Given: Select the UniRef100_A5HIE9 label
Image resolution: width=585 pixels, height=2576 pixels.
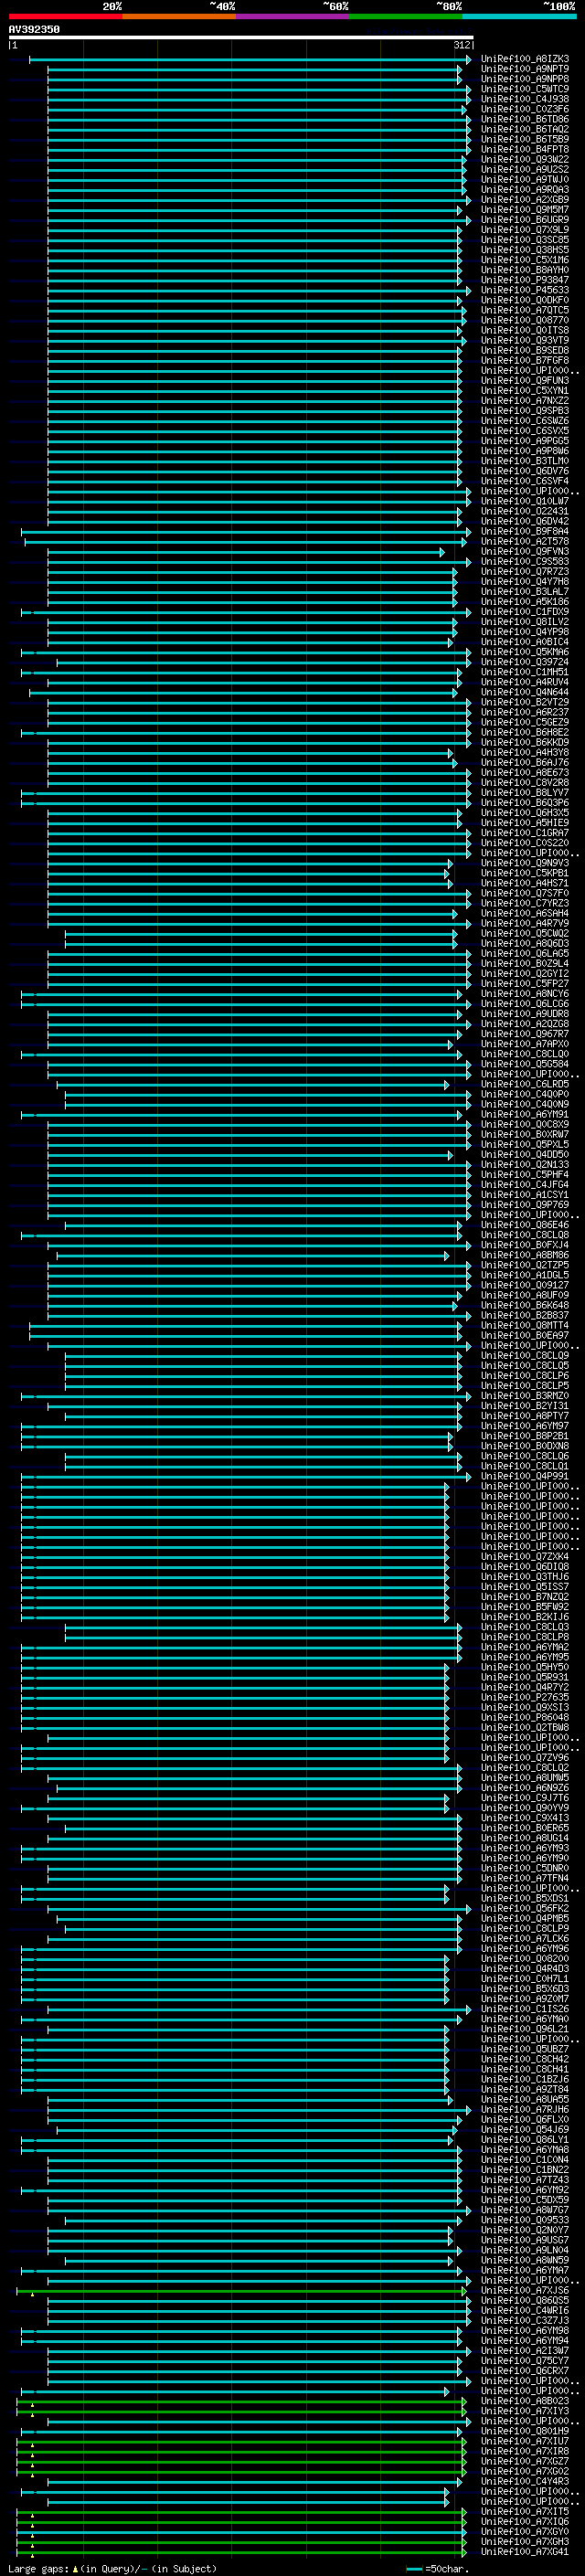Looking at the screenshot, I should click(x=525, y=823).
